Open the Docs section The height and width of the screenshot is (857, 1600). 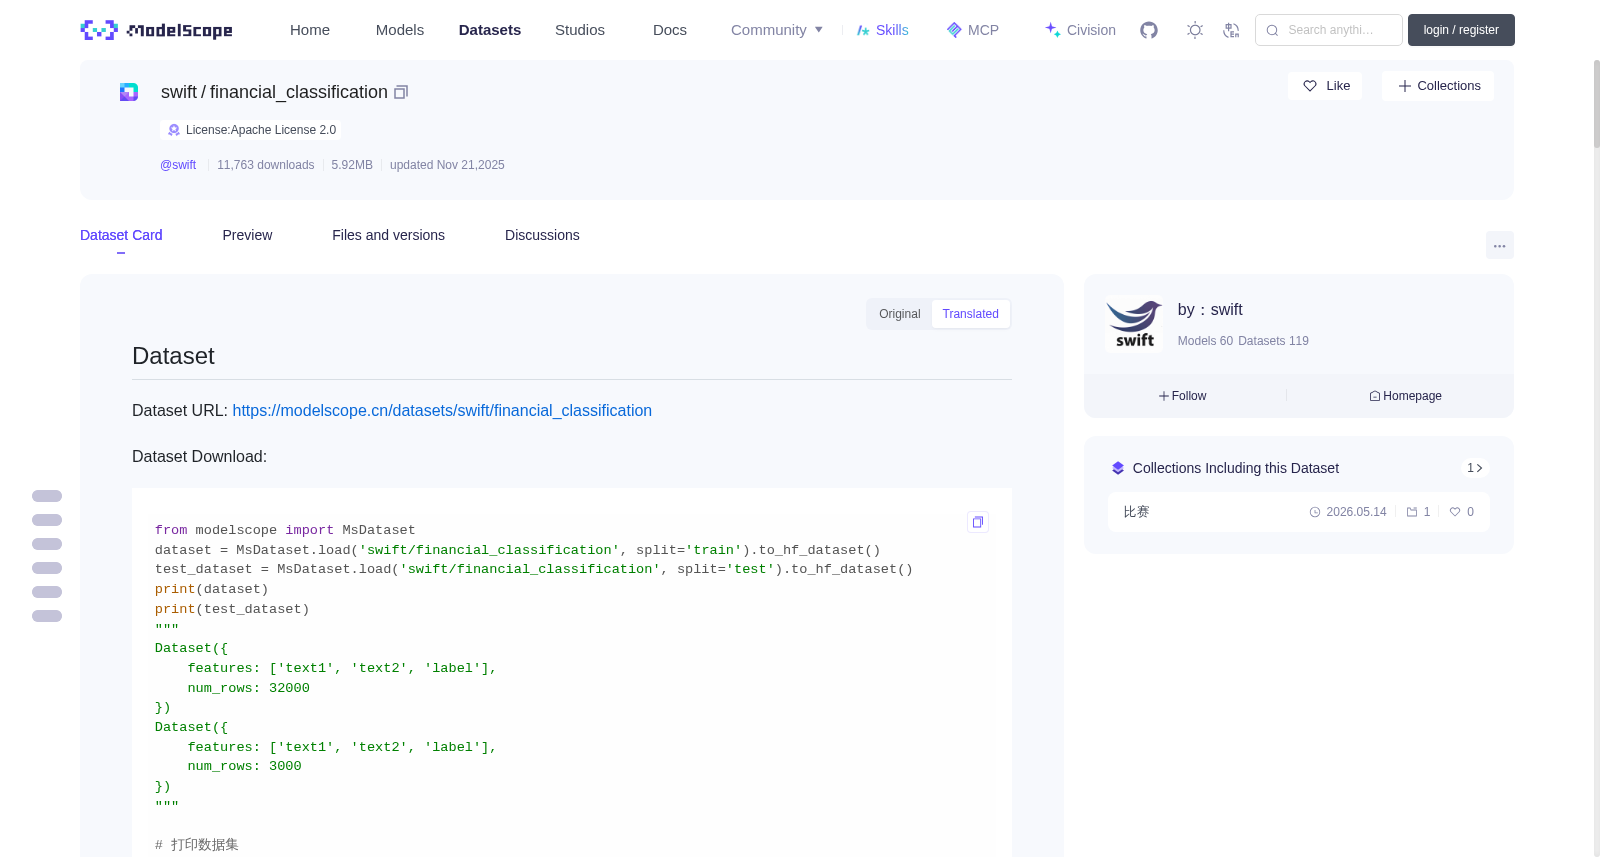pos(670,30)
